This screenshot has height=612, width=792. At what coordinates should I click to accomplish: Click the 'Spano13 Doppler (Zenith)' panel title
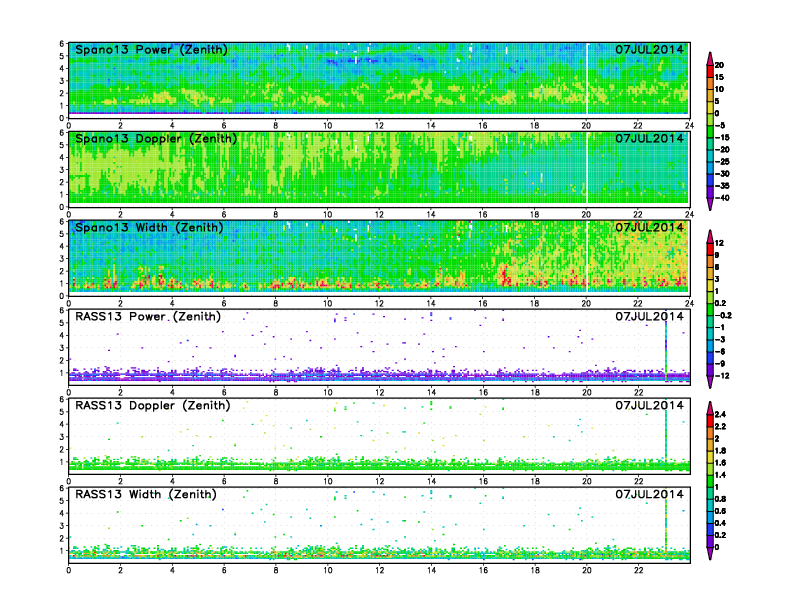click(156, 138)
